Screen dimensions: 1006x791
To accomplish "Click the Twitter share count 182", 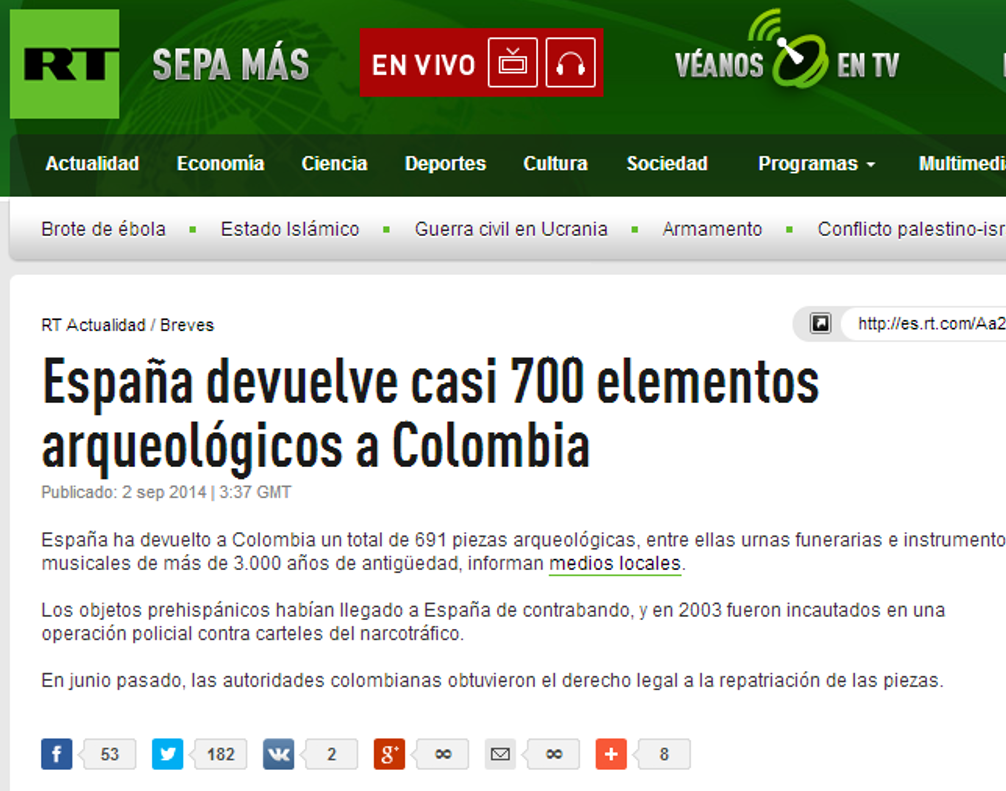I will (x=221, y=754).
